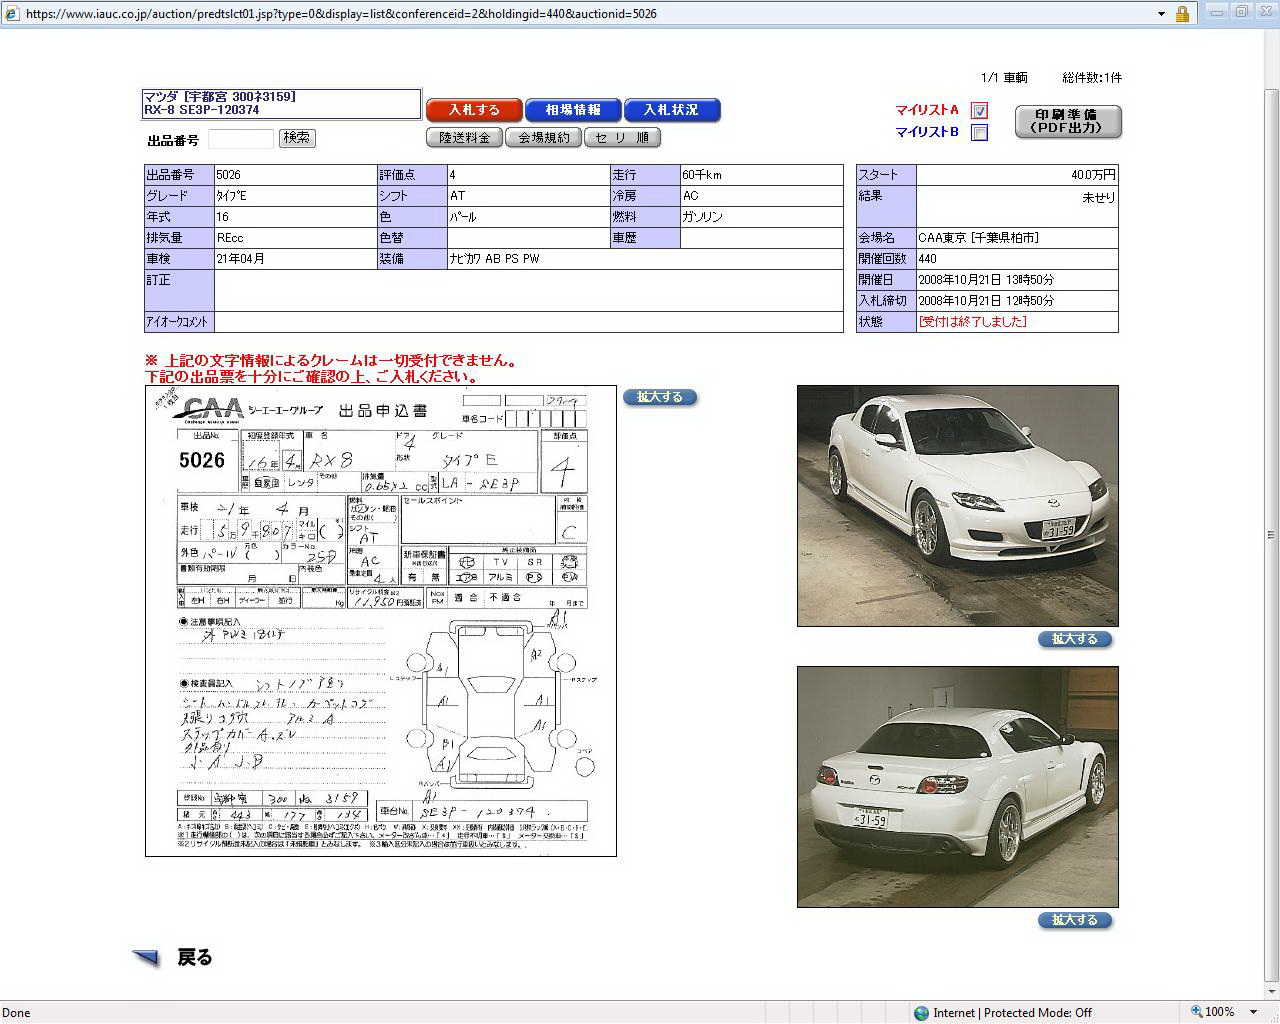Screen dimensions: 1280x1024
Task: Open the 会場規約 venue rules
Action: point(543,138)
